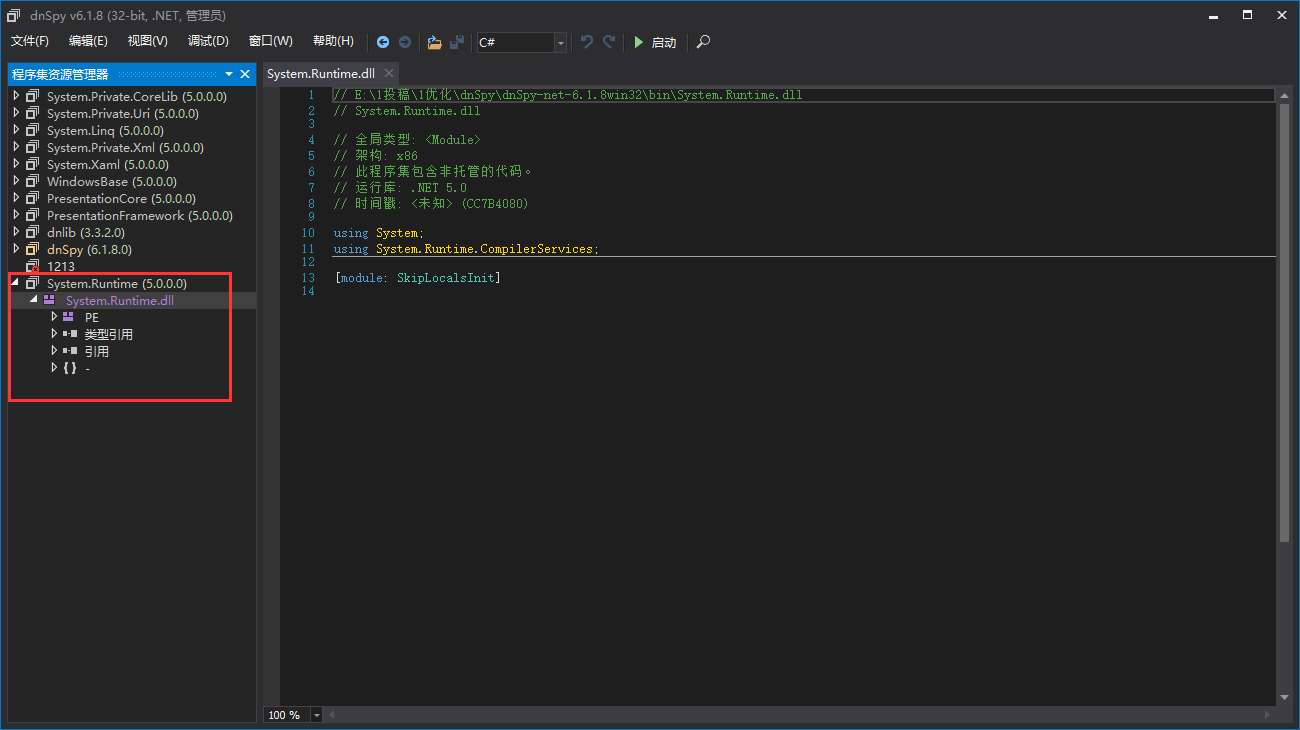Open the 窗口(W) menu

(x=271, y=41)
